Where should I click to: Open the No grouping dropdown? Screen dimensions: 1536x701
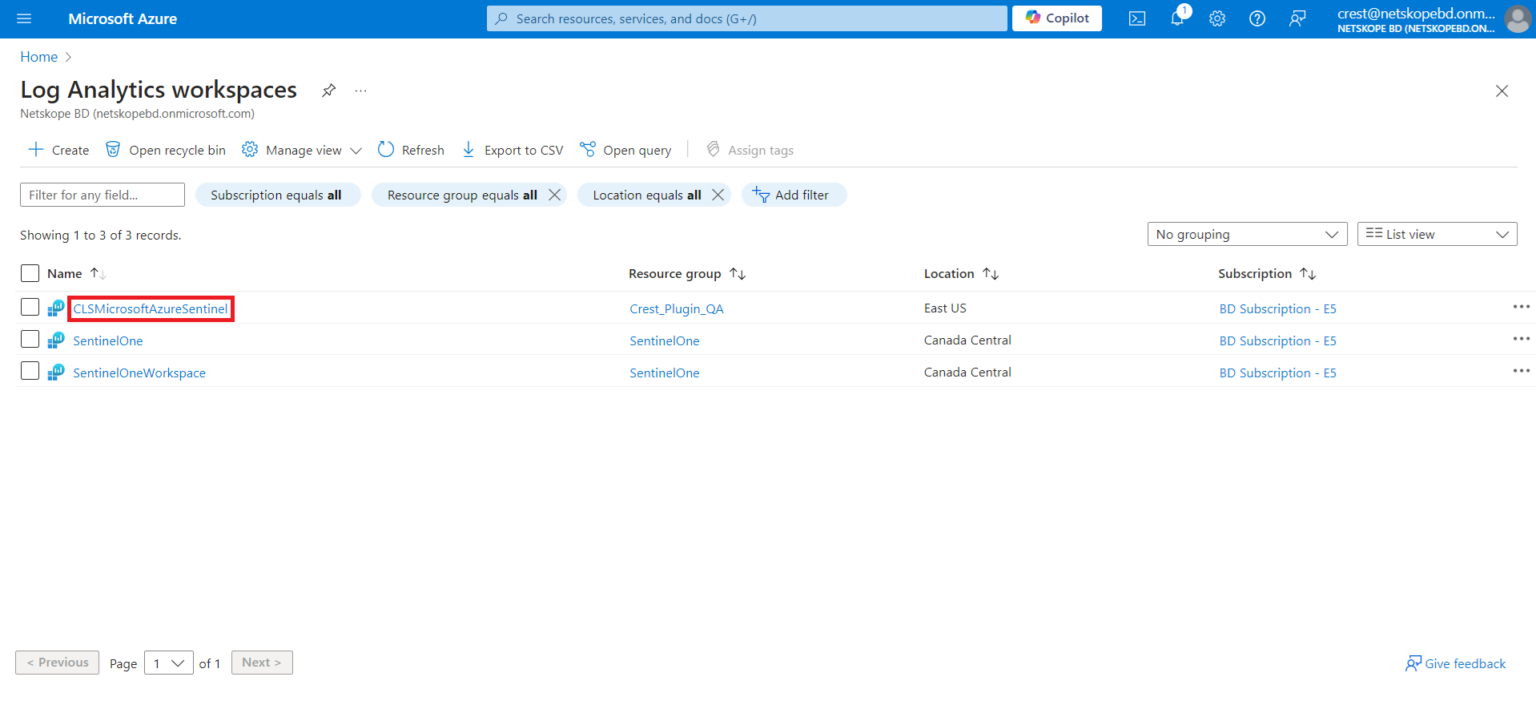click(x=1246, y=233)
